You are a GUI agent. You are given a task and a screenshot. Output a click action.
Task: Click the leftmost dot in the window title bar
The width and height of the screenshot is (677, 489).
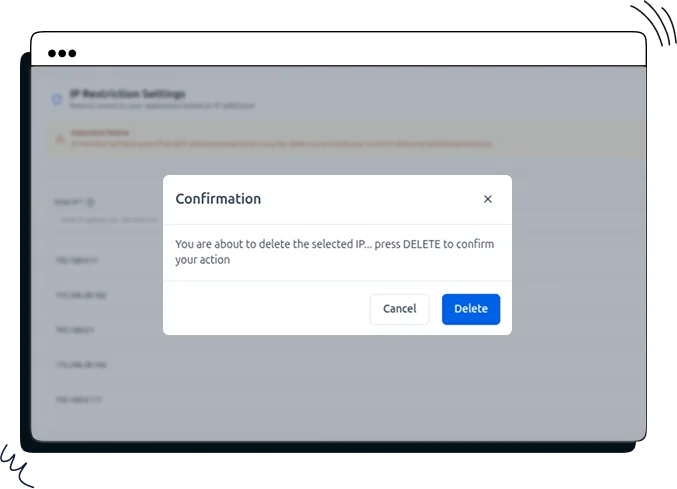[x=52, y=53]
